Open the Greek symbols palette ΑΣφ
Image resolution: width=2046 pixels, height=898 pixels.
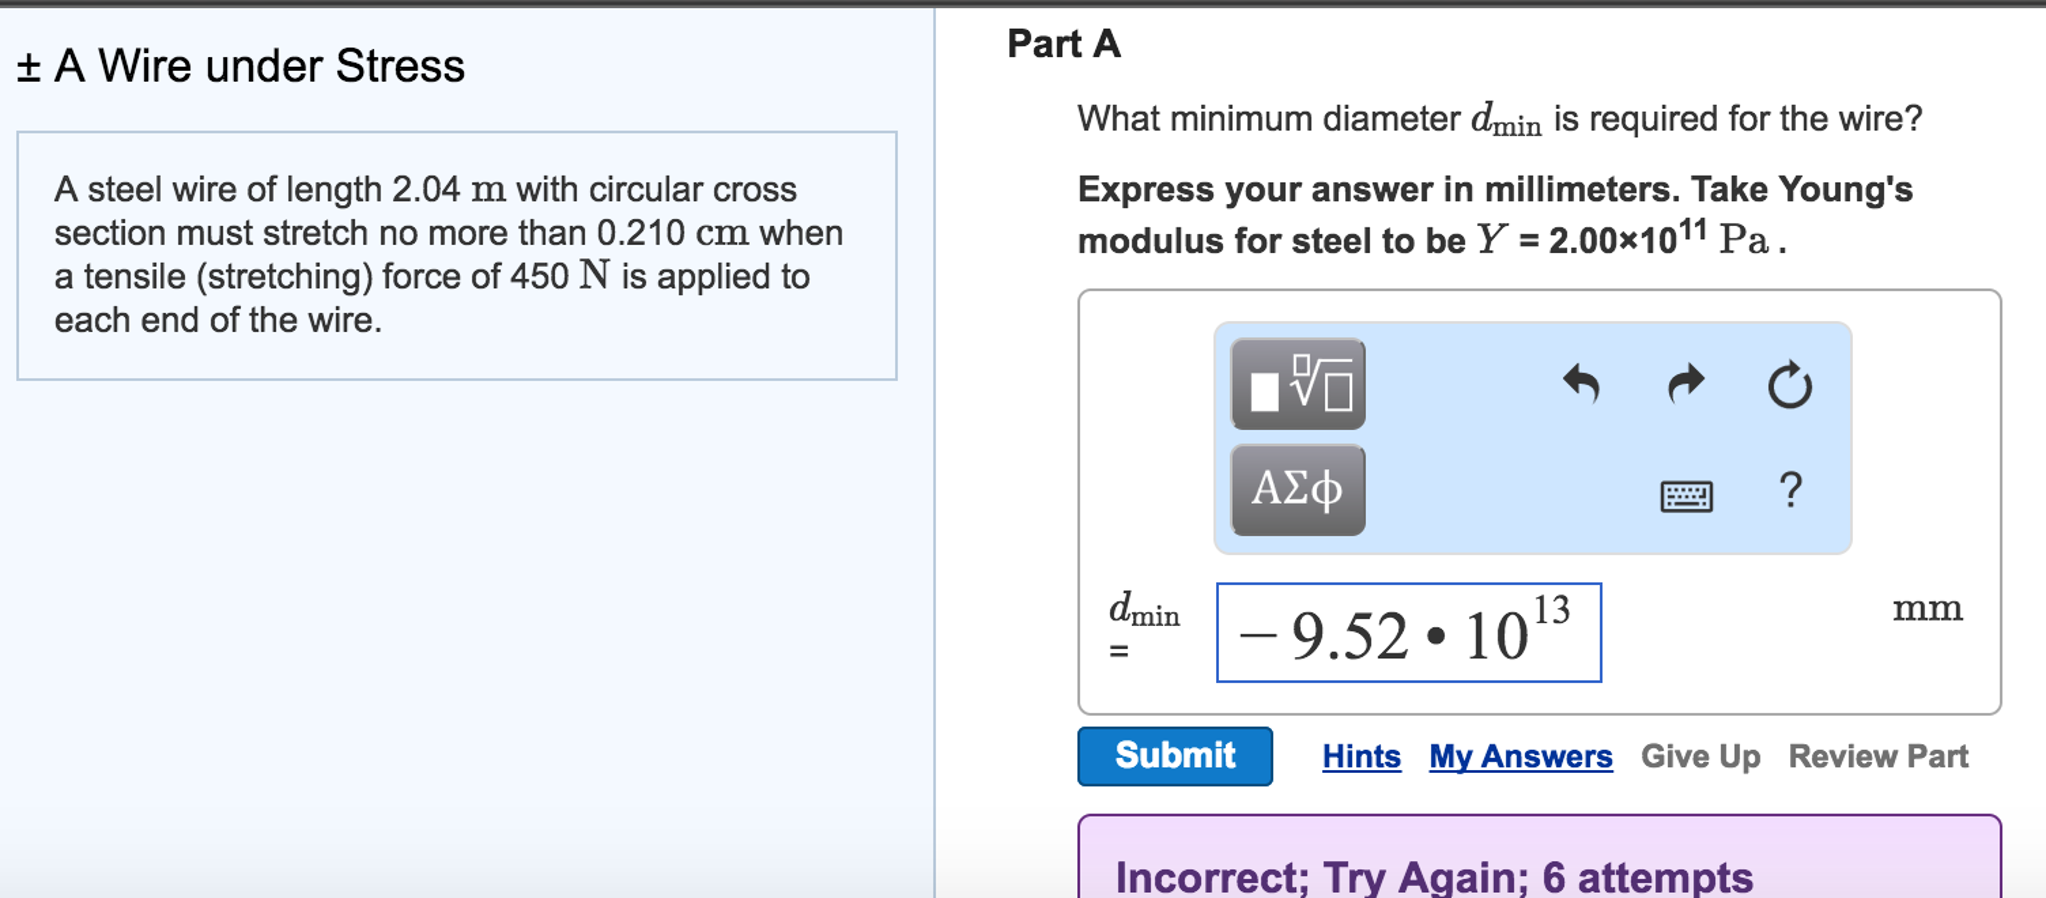(x=1296, y=490)
